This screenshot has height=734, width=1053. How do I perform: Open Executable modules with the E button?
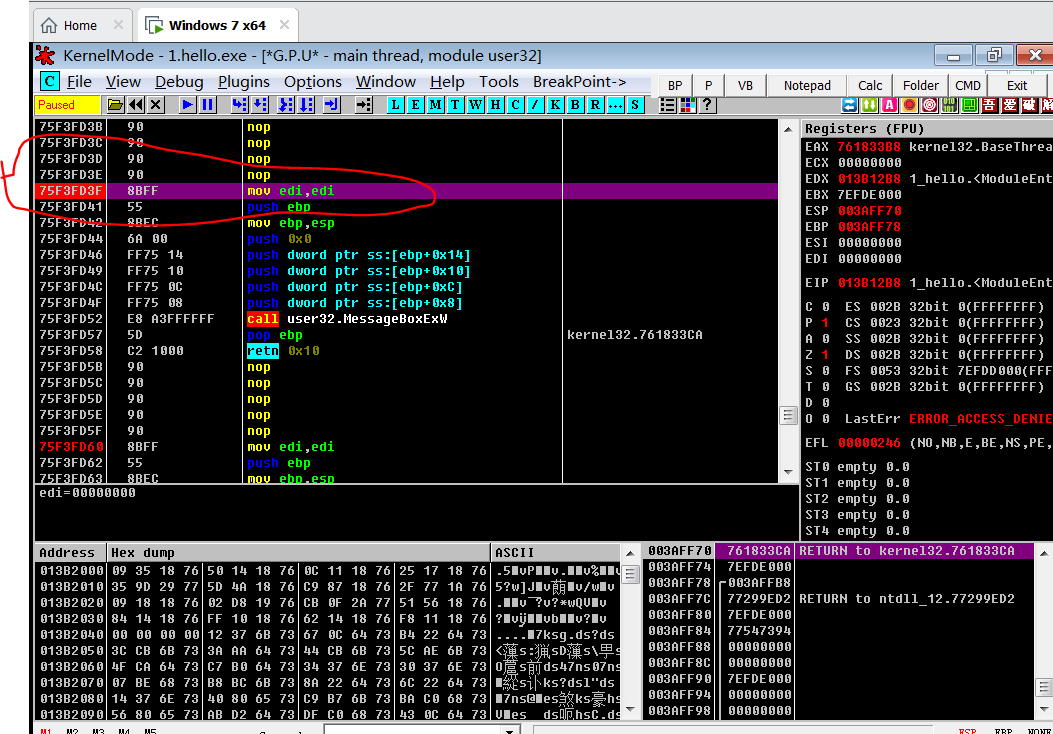[416, 105]
